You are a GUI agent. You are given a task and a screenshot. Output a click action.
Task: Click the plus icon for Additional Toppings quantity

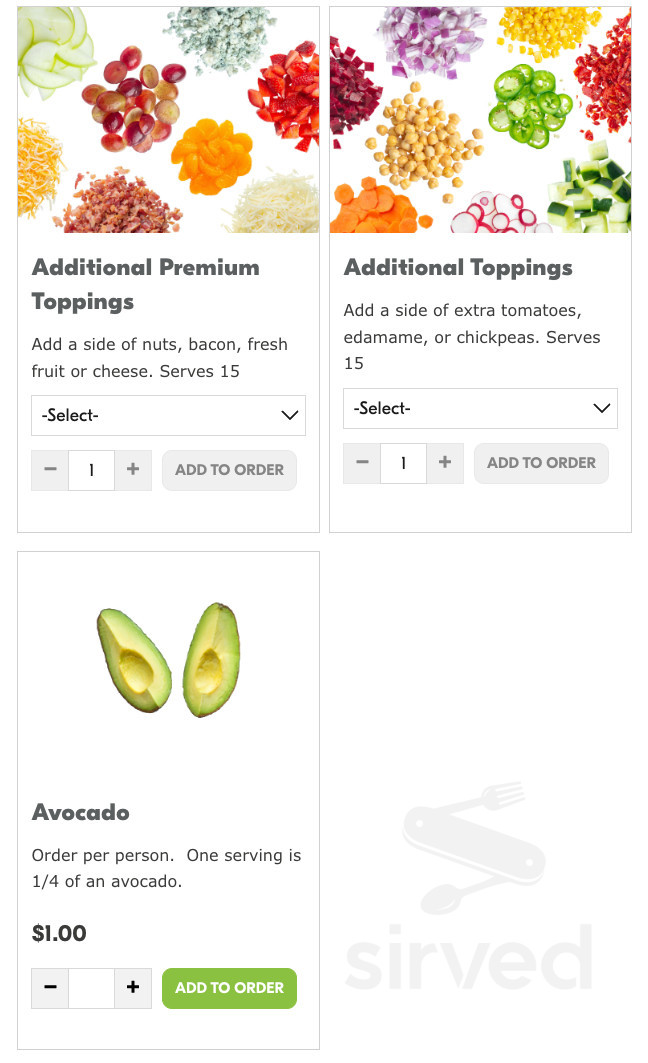pos(444,463)
